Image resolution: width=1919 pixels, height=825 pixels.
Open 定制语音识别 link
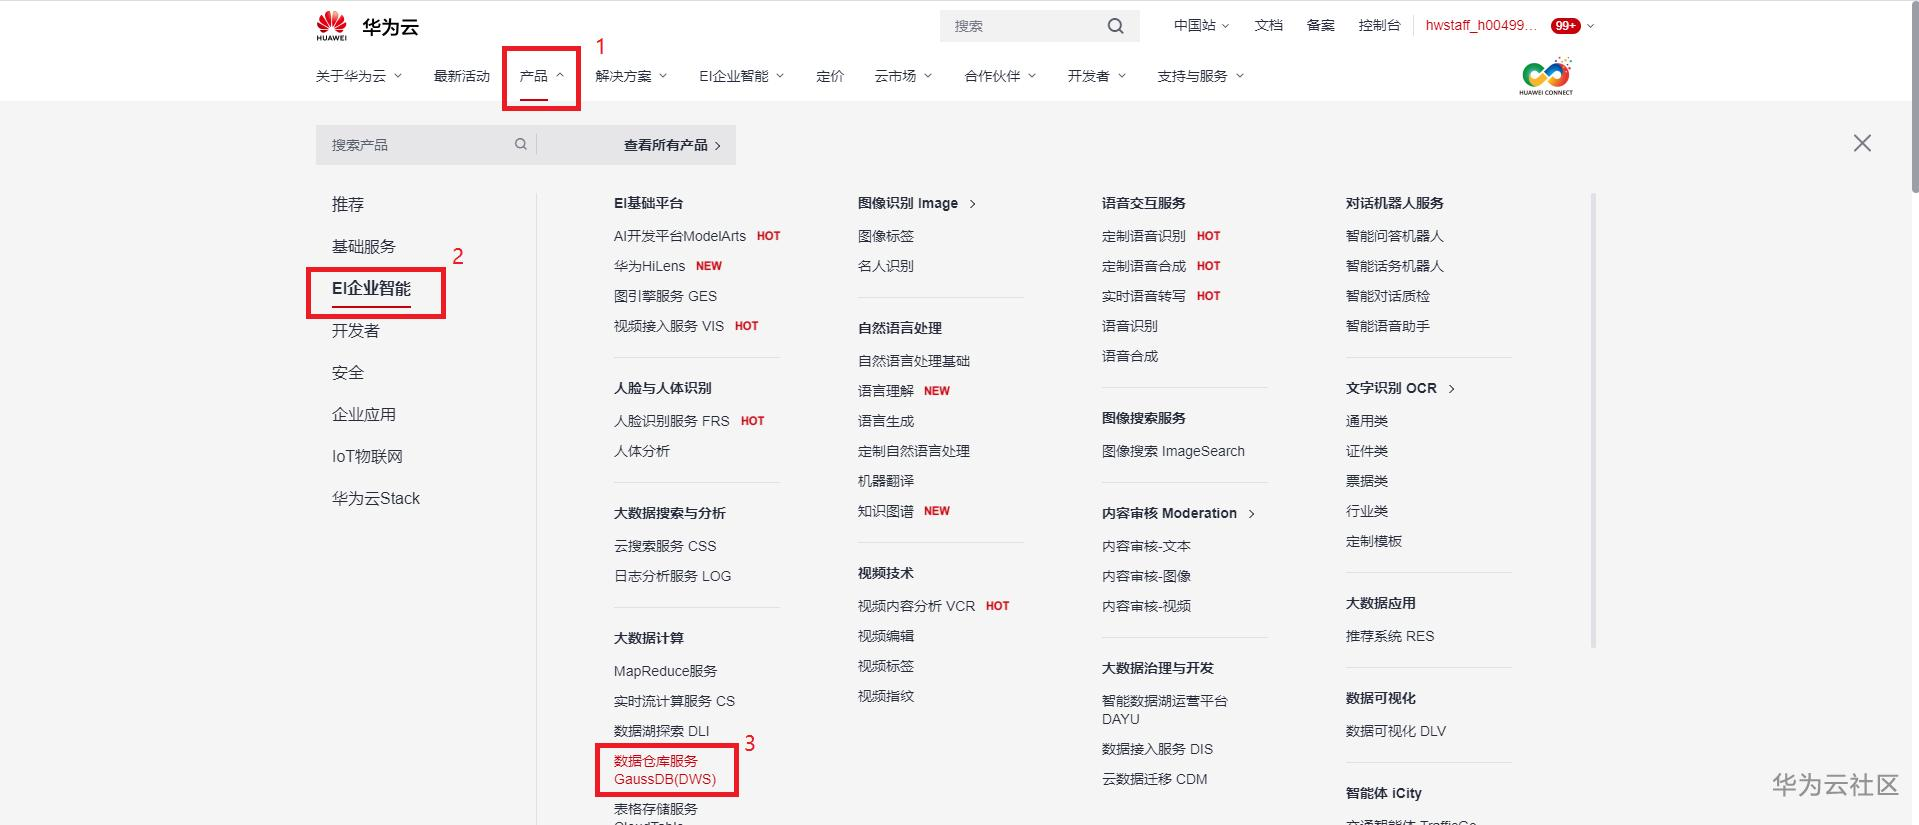pyautogui.click(x=1144, y=236)
